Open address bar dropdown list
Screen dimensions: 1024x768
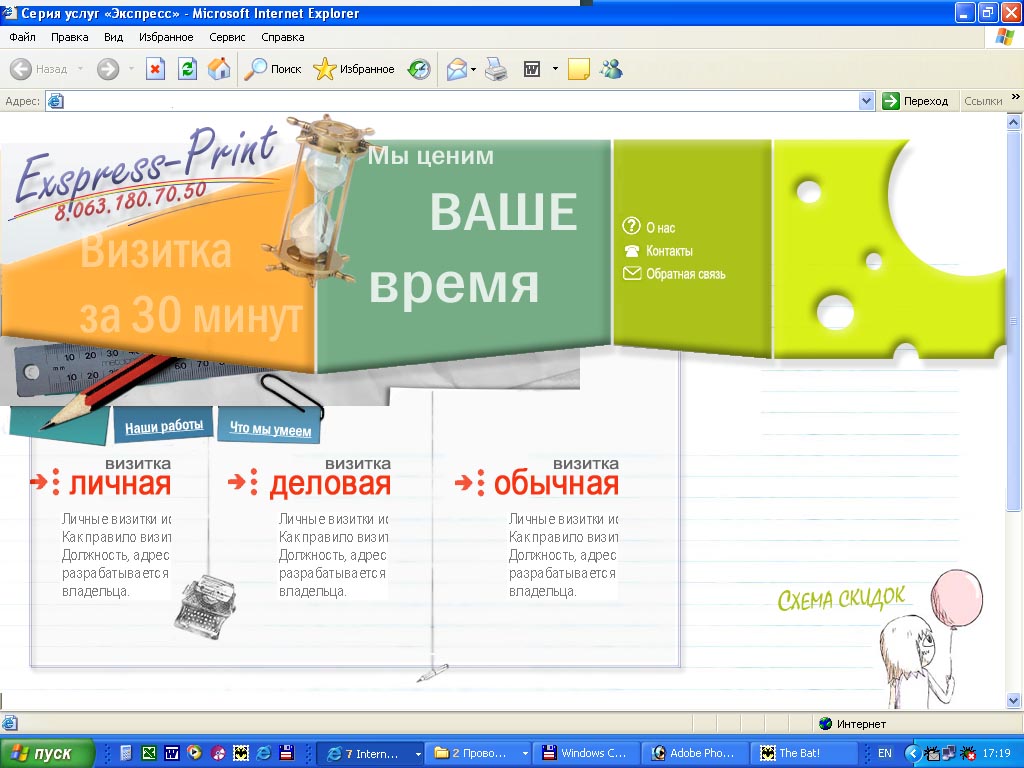[x=867, y=101]
